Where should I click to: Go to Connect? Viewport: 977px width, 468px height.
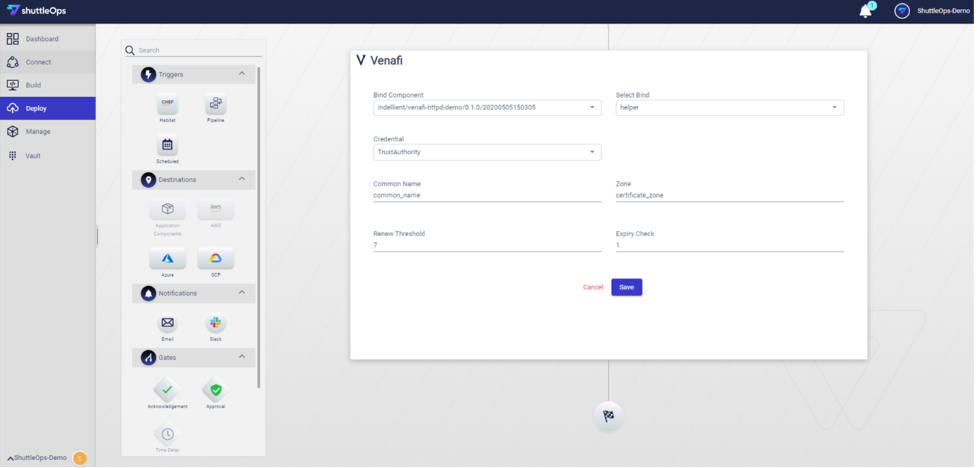point(47,62)
